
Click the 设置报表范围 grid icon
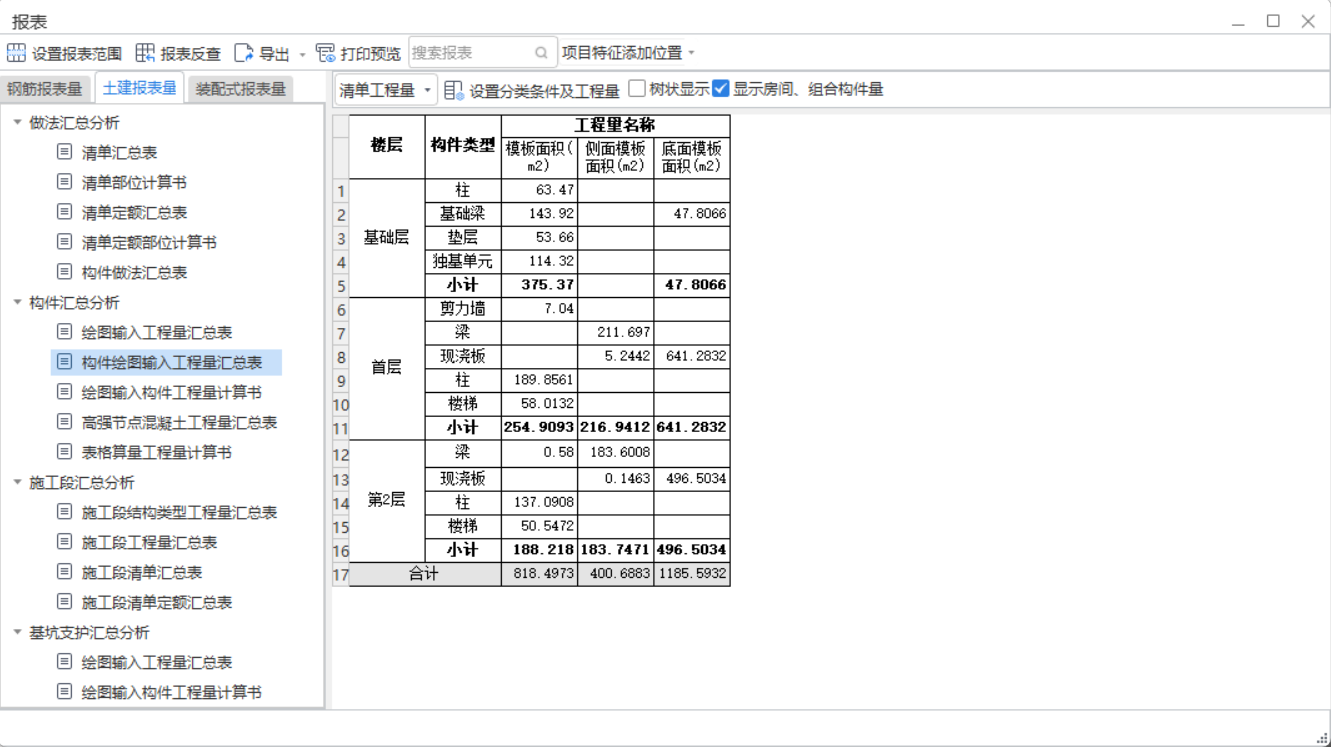tap(17, 53)
